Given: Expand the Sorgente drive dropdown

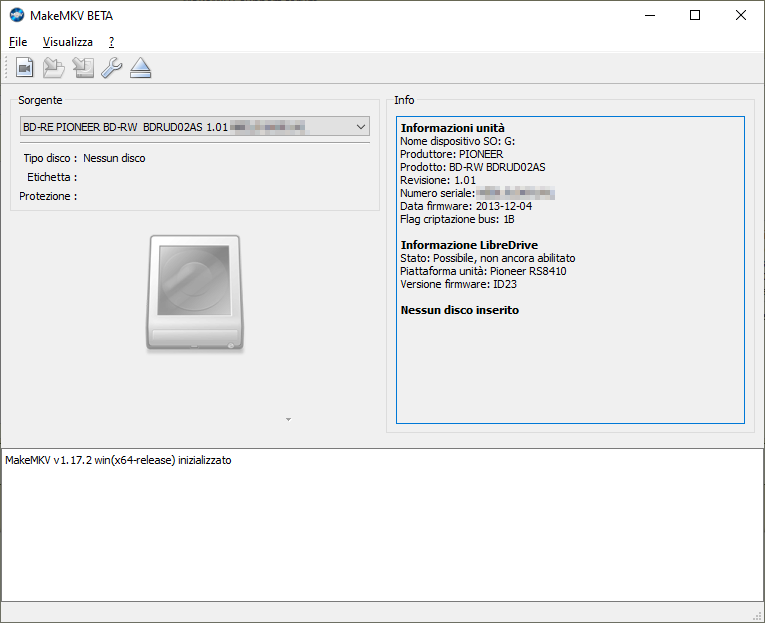Looking at the screenshot, I should pos(195,127).
